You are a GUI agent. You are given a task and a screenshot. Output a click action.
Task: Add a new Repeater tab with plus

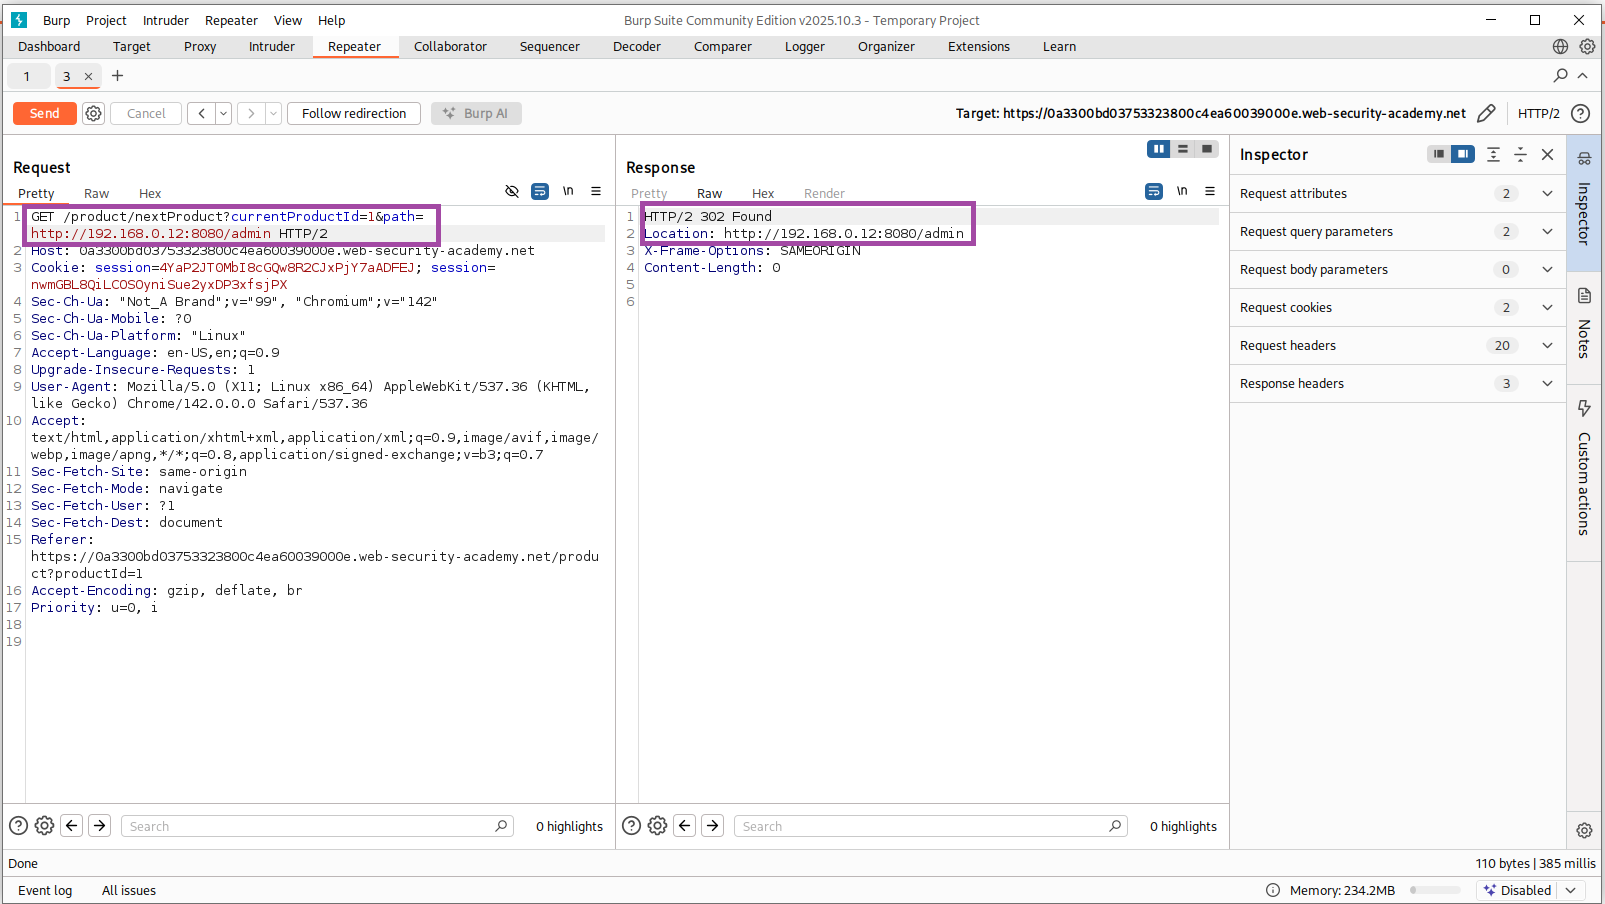tap(117, 76)
